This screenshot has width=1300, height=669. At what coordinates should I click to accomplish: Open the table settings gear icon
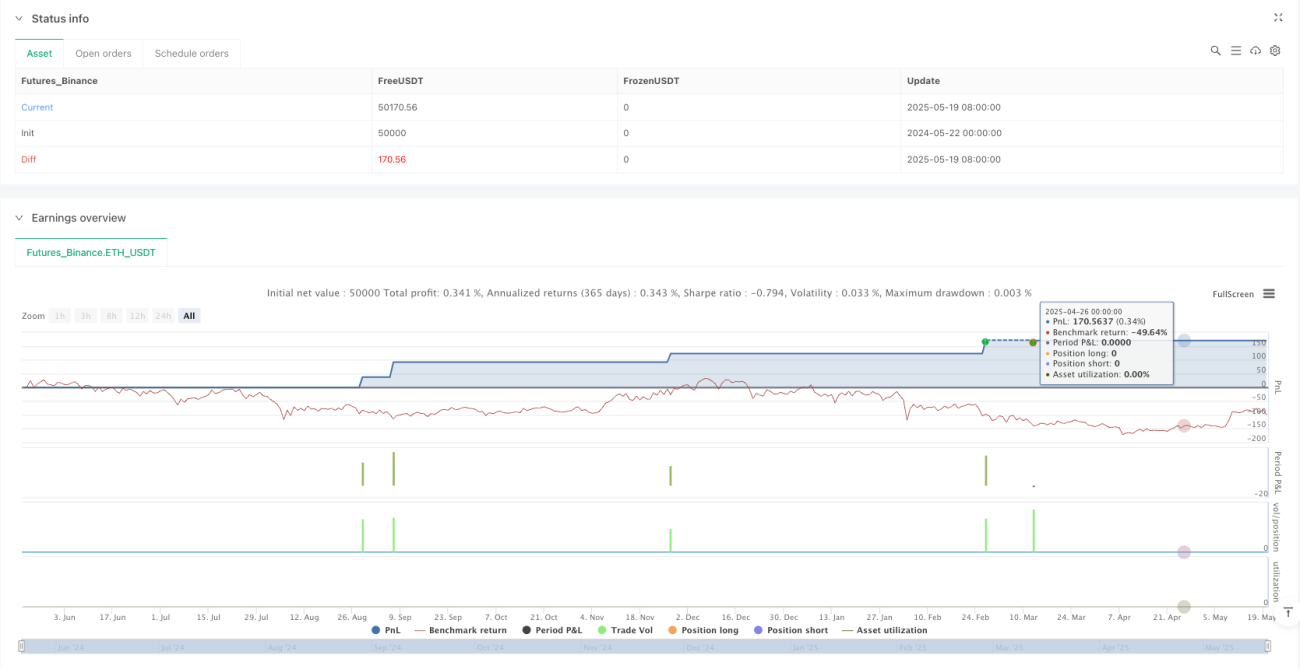(x=1275, y=50)
